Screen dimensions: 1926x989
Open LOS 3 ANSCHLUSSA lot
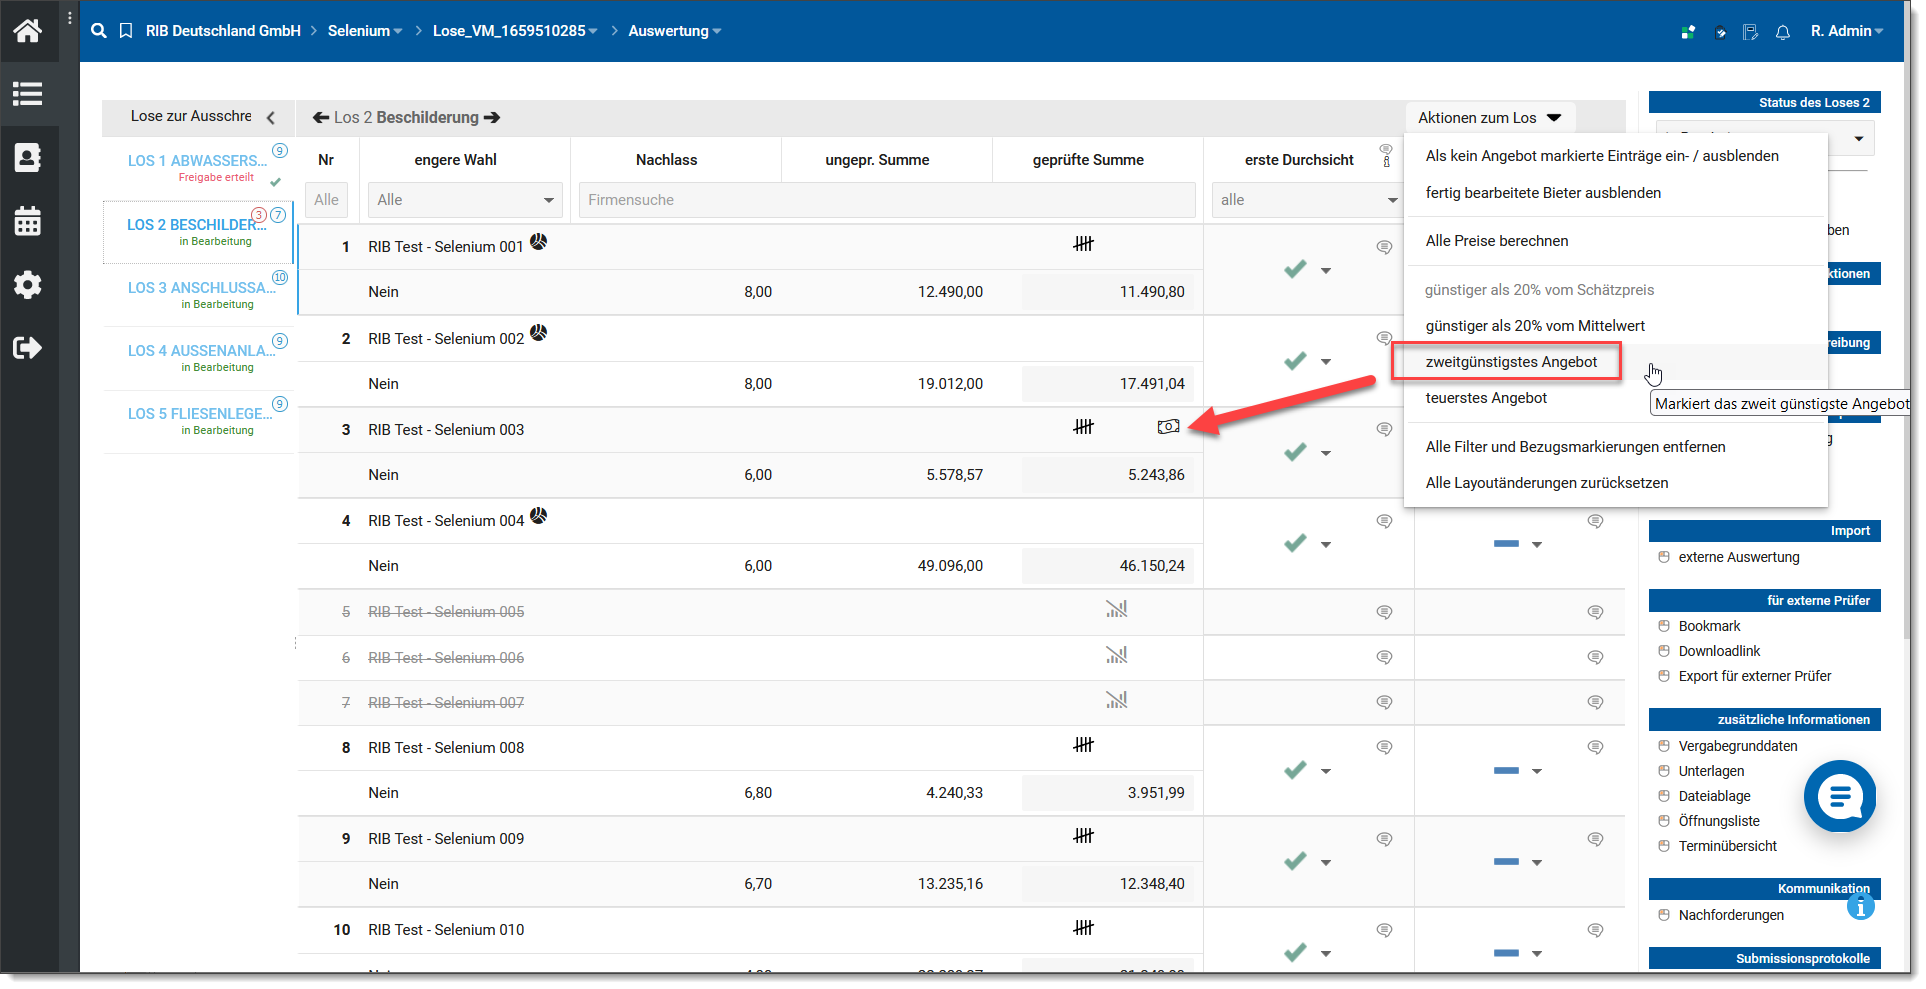point(202,288)
